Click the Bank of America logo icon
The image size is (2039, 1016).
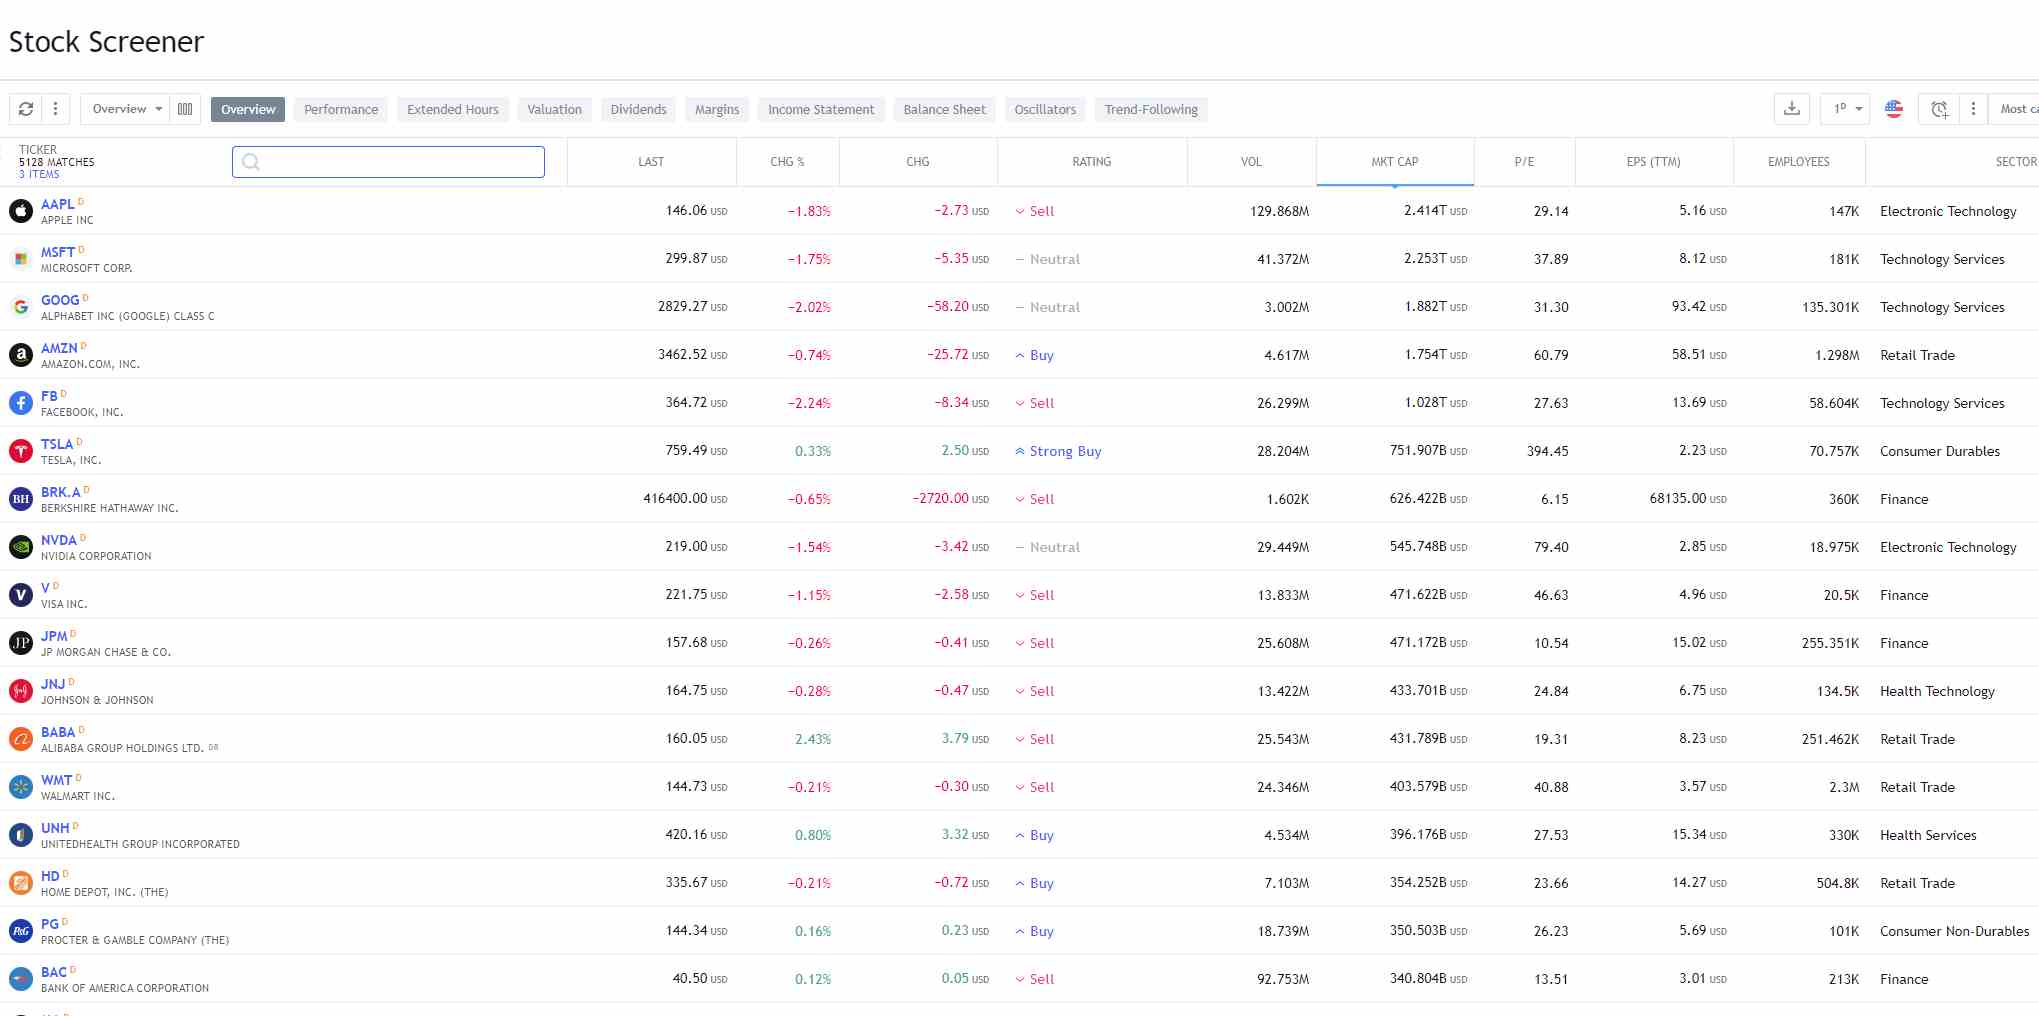point(21,979)
